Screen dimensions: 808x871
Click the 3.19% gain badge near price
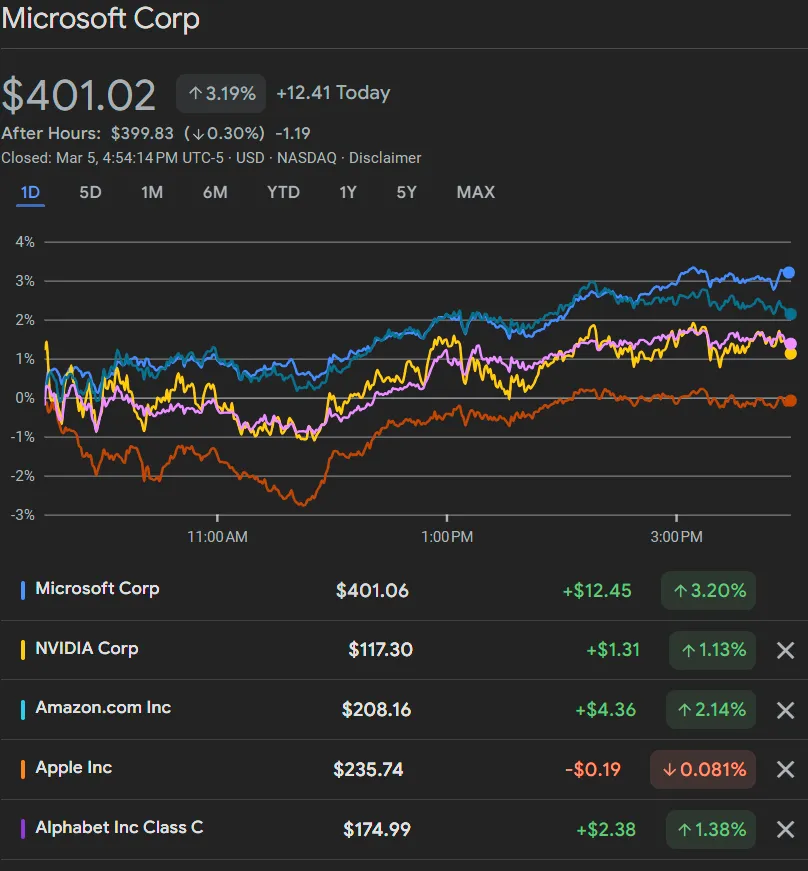221,93
